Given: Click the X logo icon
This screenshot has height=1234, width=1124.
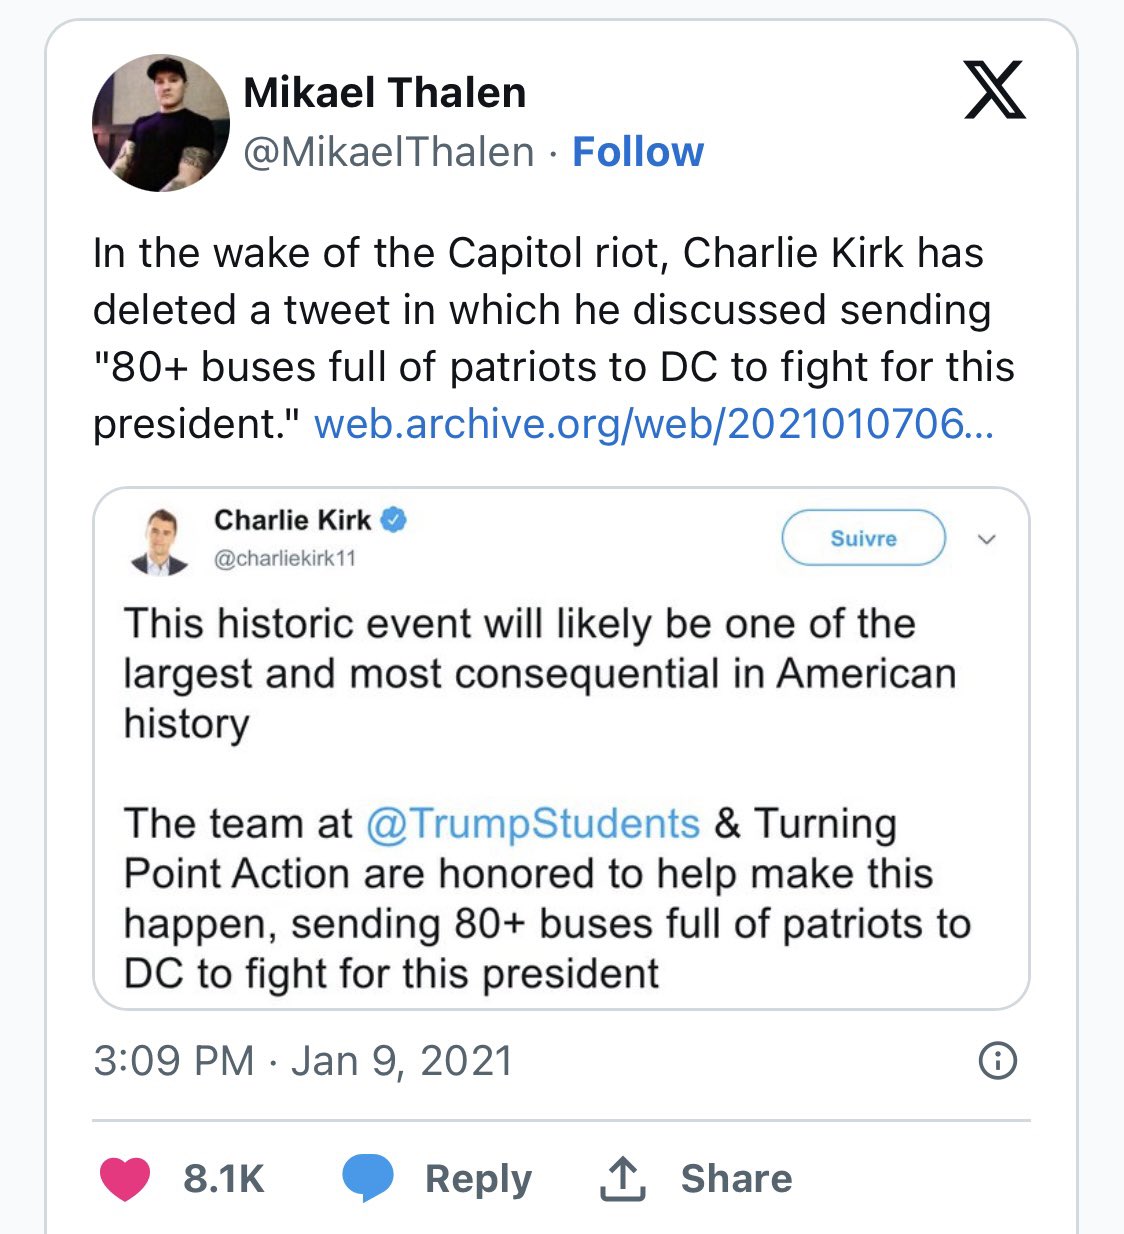Looking at the screenshot, I should (994, 90).
